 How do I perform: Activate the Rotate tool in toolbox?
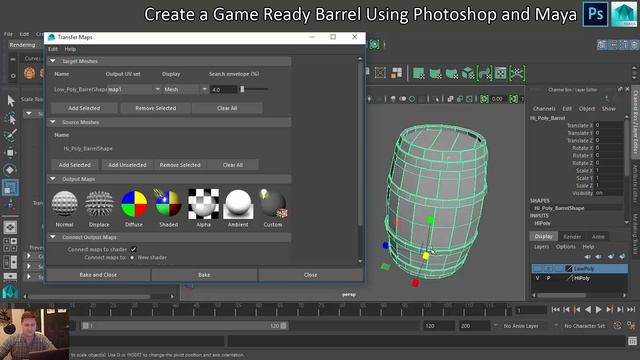pyautogui.click(x=10, y=170)
